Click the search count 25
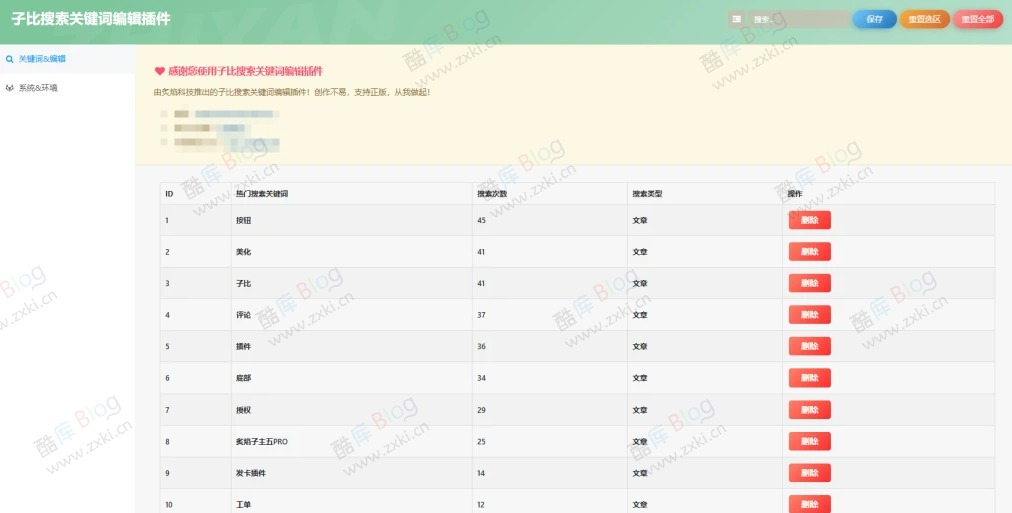 [481, 441]
